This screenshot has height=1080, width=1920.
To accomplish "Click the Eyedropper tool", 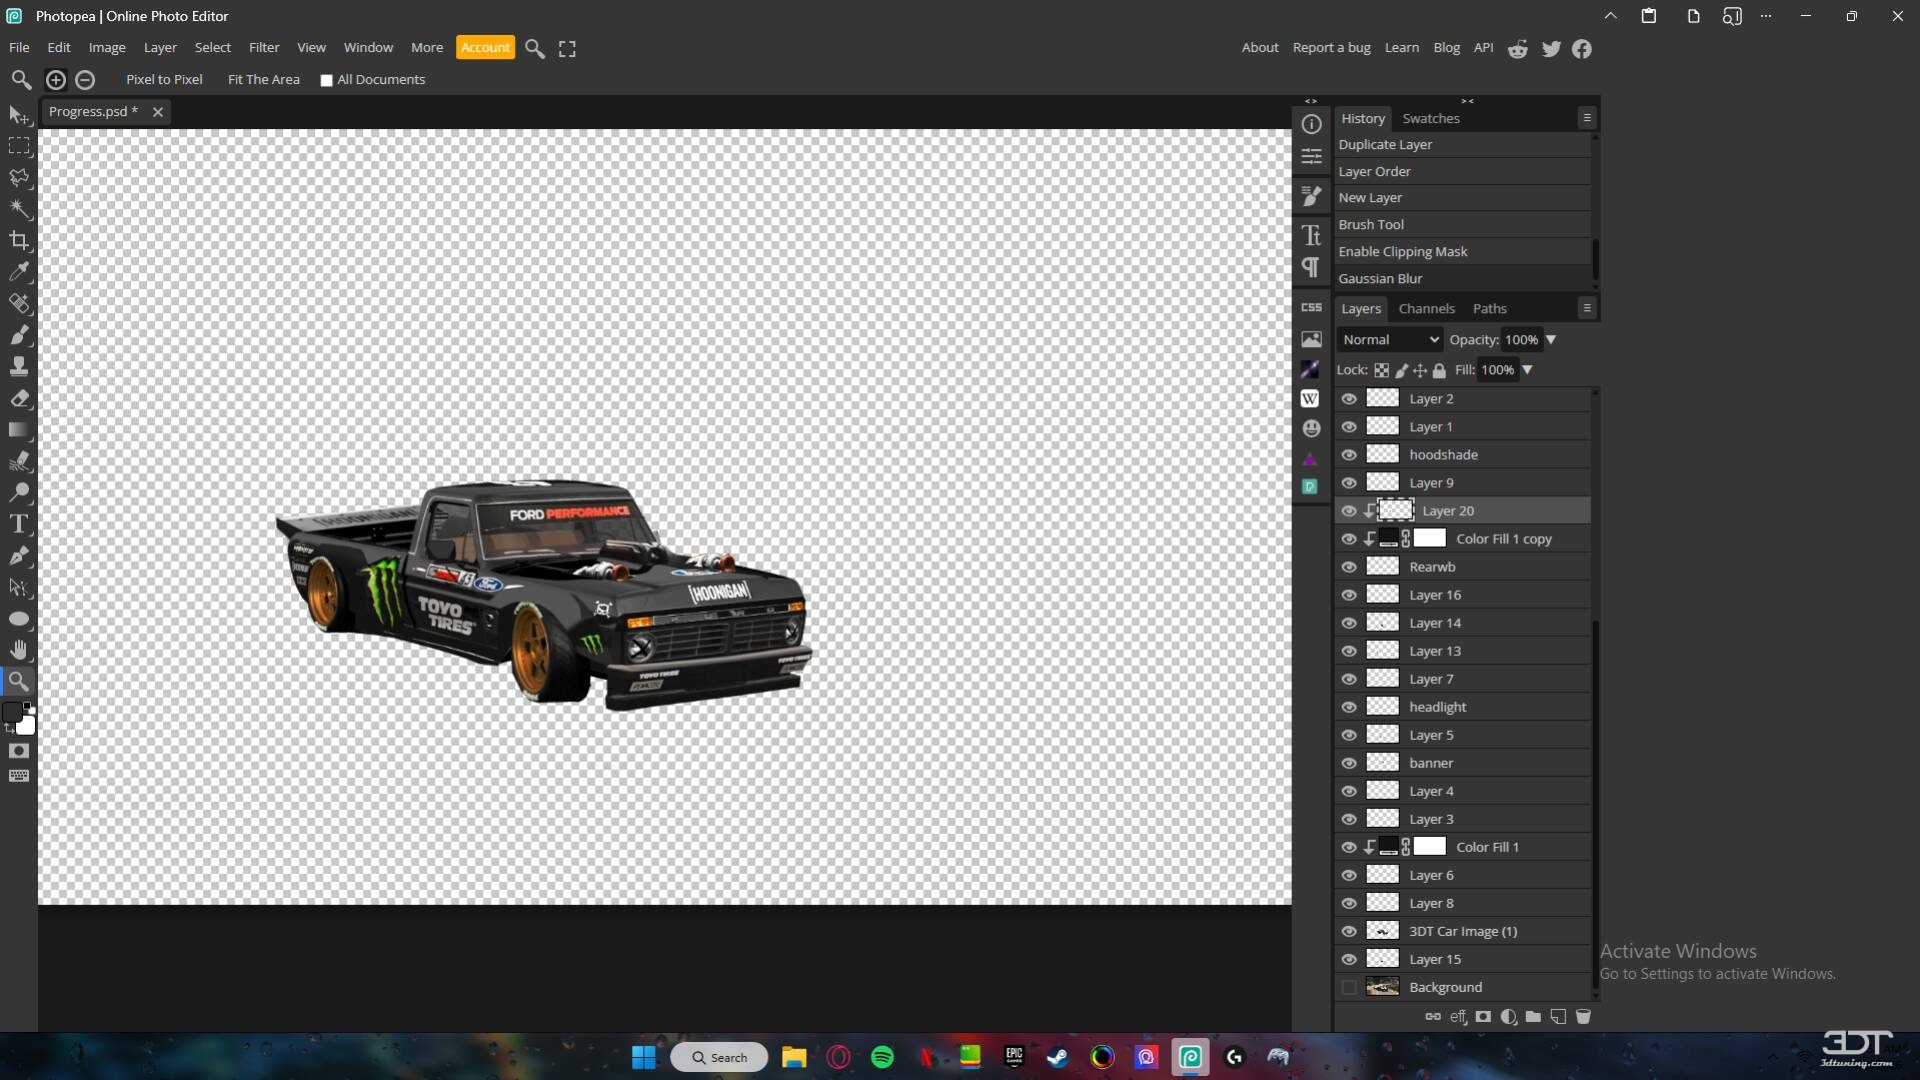I will click(19, 271).
